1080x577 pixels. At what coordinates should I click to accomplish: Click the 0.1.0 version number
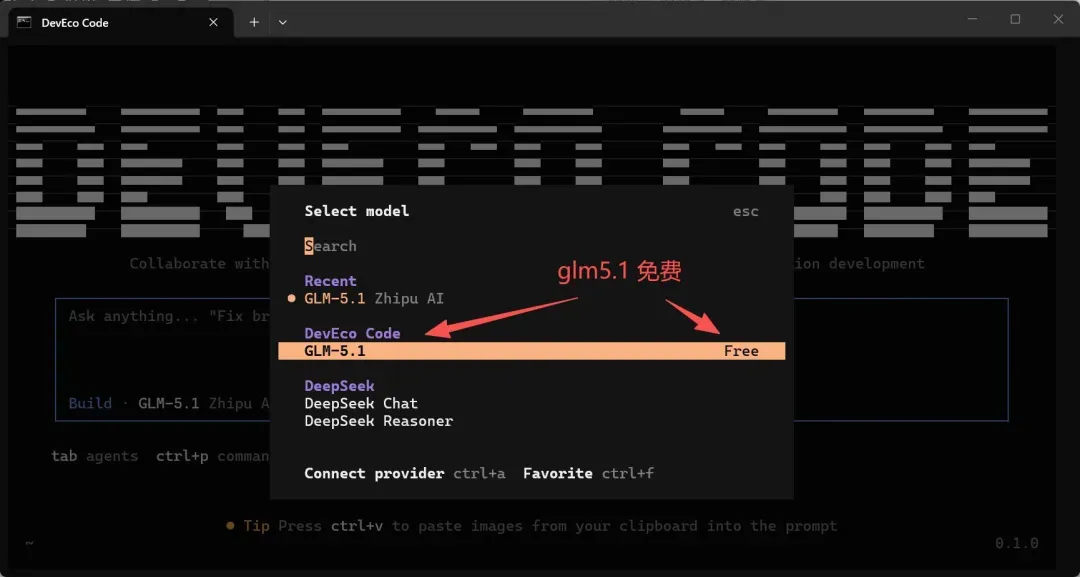pos(1017,543)
